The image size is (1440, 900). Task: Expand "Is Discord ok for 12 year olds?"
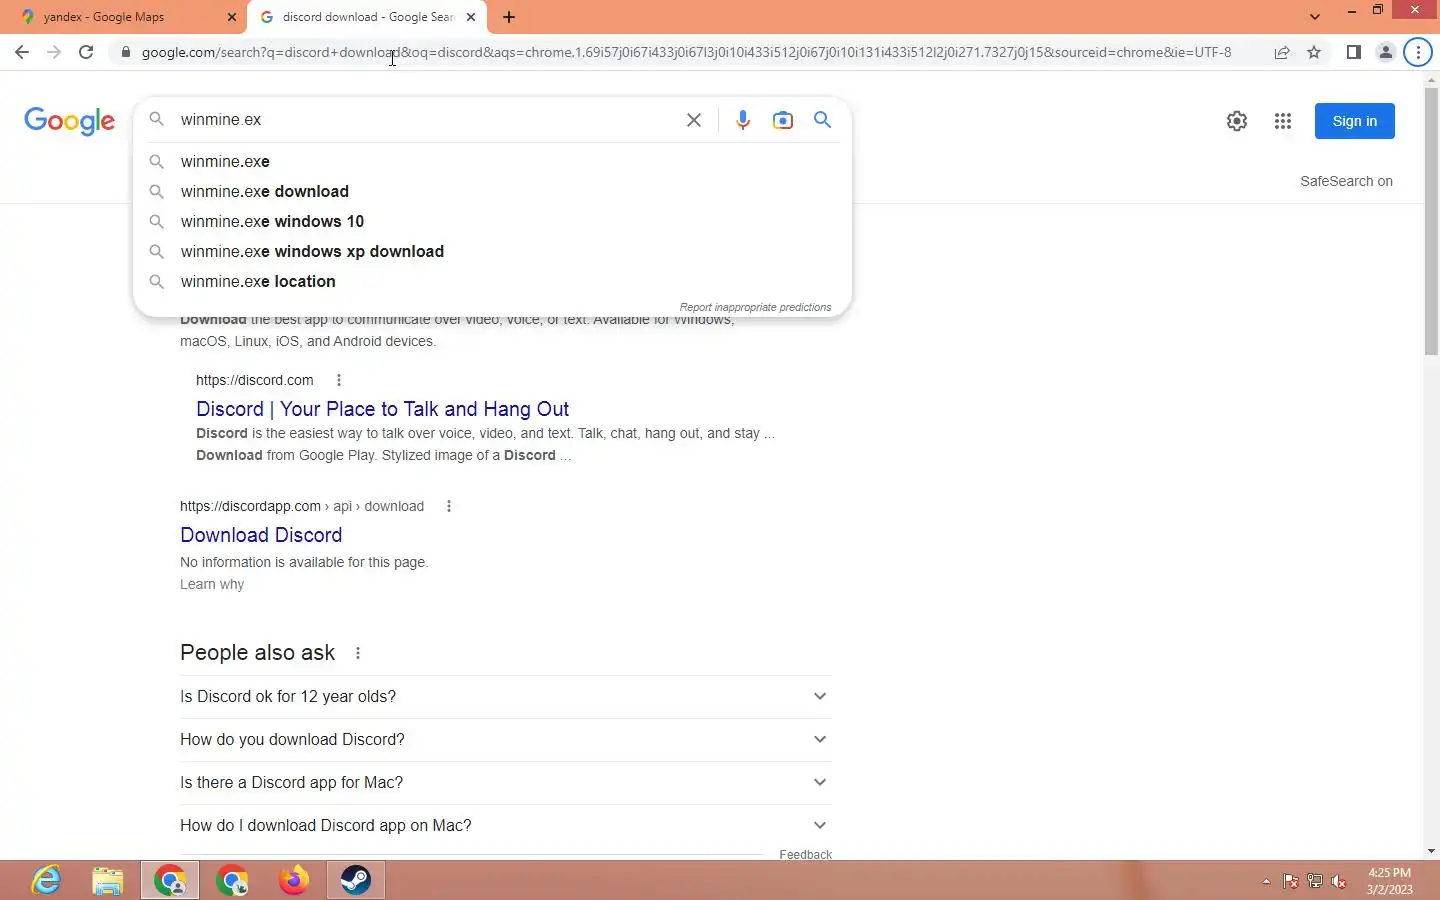(x=506, y=696)
